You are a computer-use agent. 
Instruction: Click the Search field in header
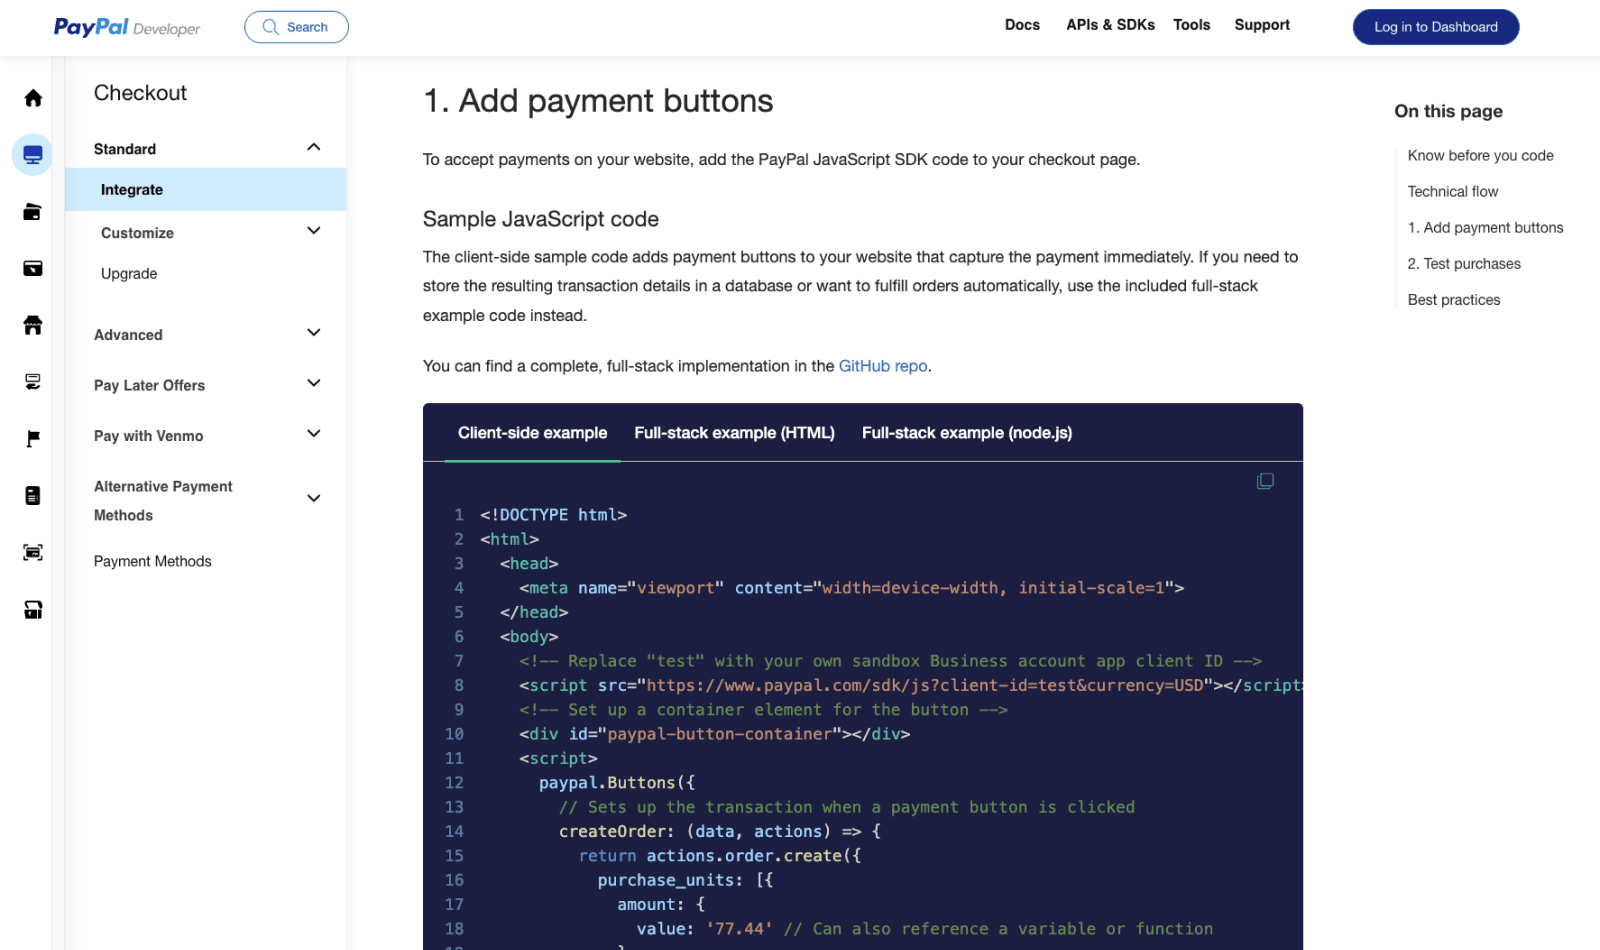[x=296, y=27]
